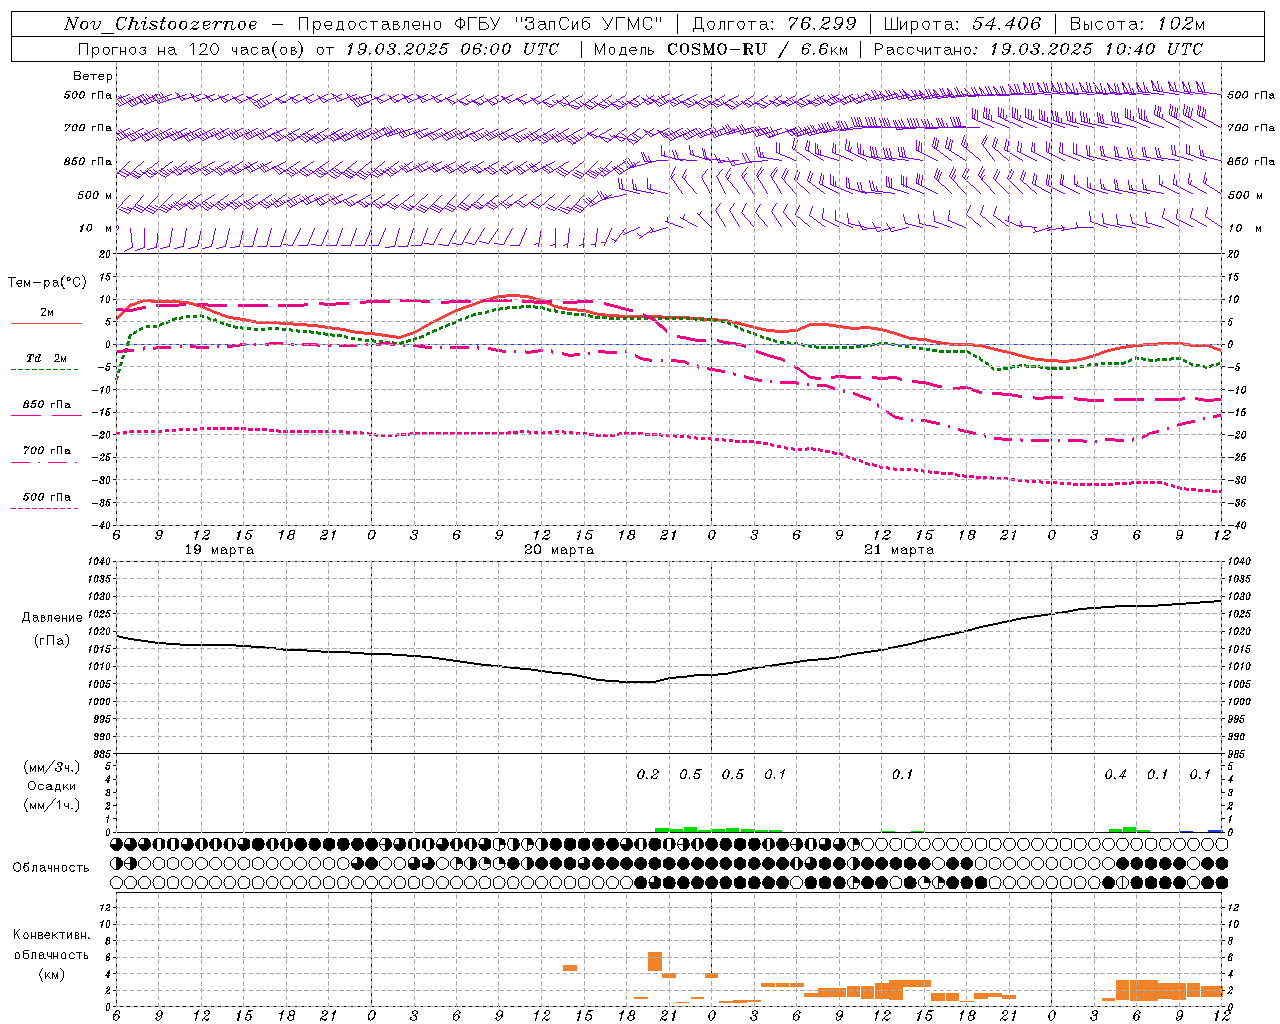Screen dimensions: 1280x1024
Task: Click the 20 марта date label
Action: tap(560, 550)
